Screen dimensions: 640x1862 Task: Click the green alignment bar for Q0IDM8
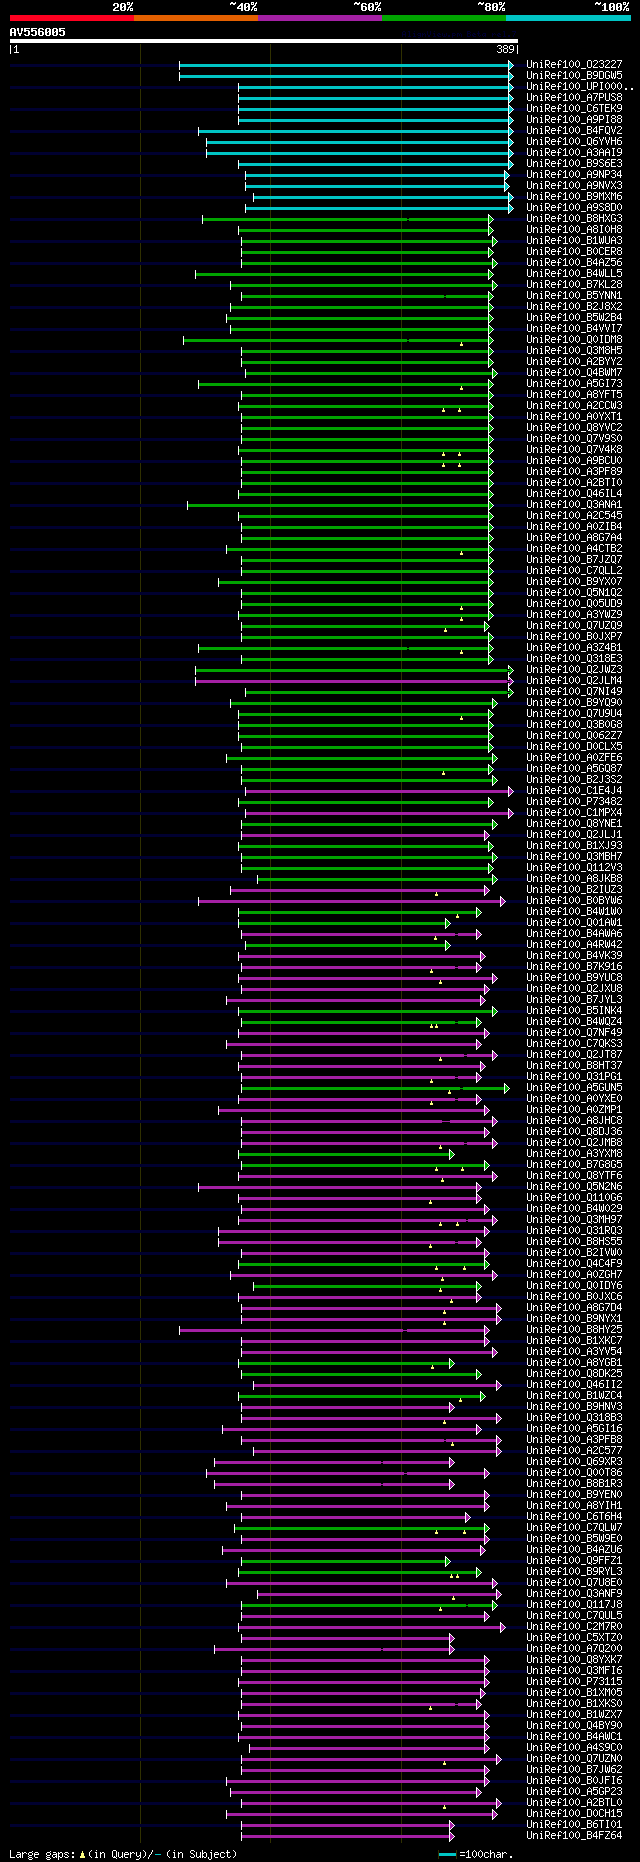point(338,339)
